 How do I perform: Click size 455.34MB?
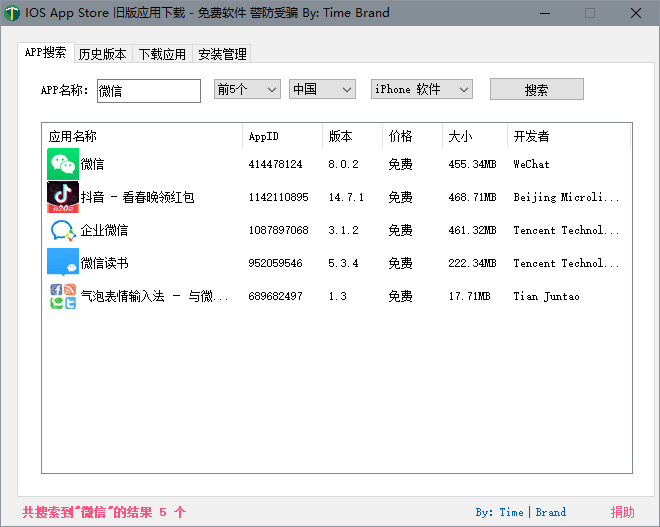pyautogui.click(x=472, y=164)
